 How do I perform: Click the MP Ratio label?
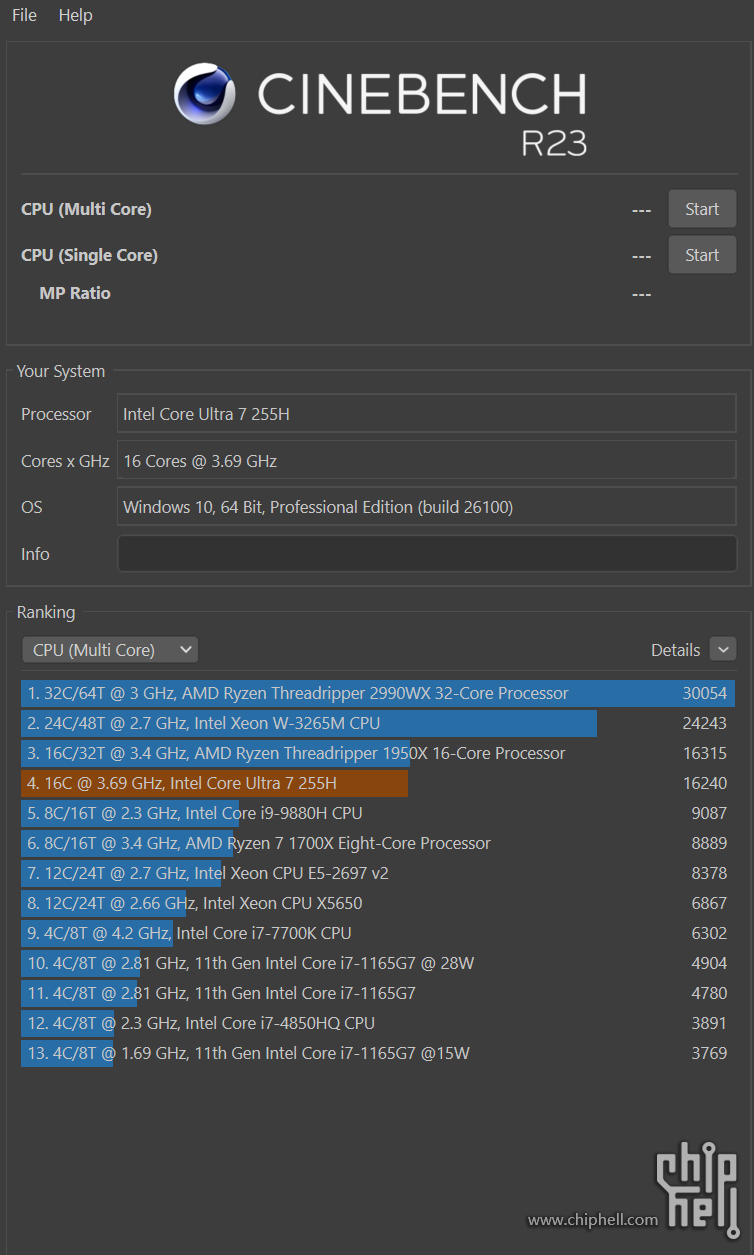coord(75,293)
